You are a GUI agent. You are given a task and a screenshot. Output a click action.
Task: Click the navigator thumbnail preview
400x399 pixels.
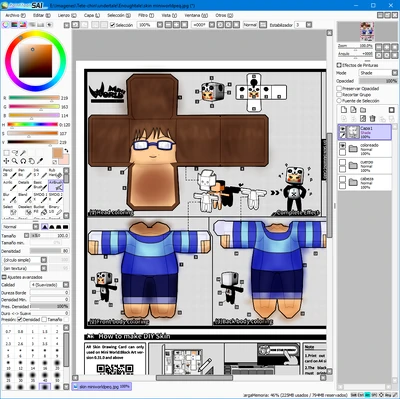(367, 32)
